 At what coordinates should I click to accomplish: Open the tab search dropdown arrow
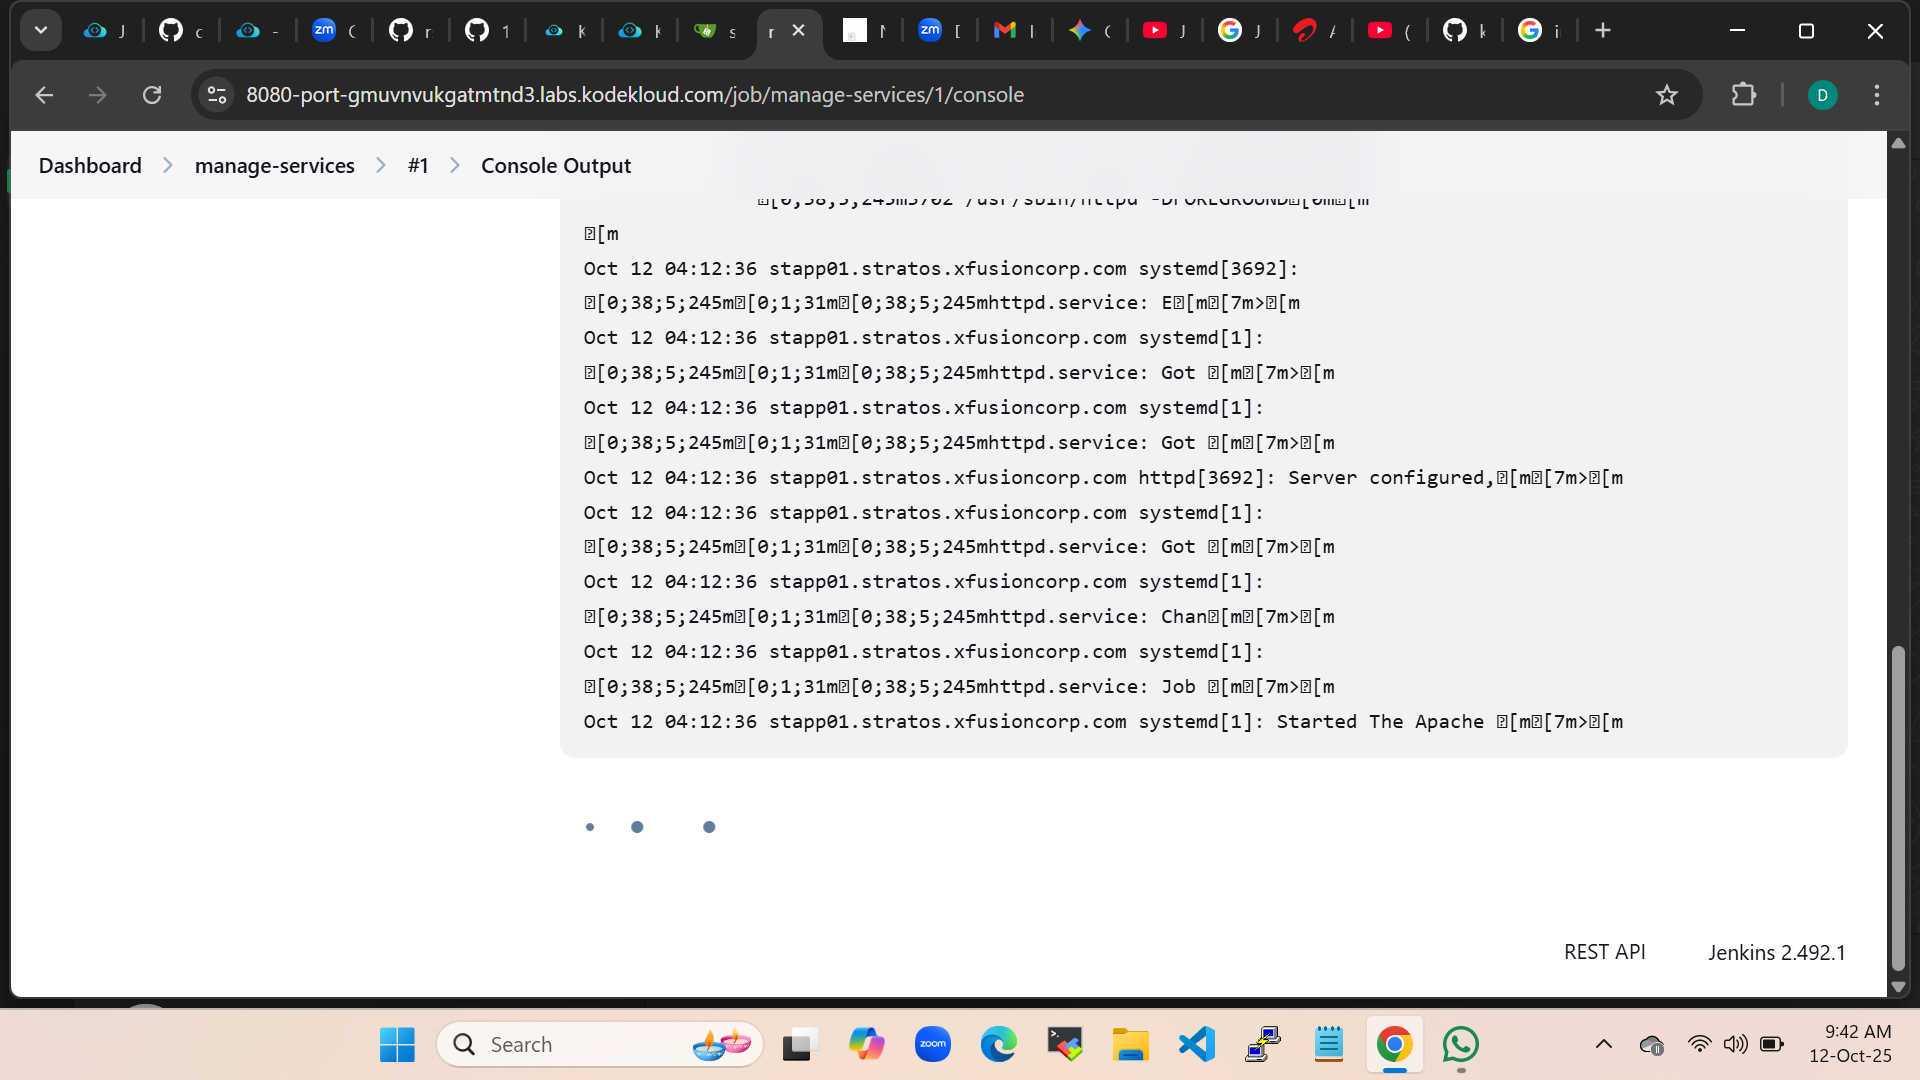tap(41, 30)
